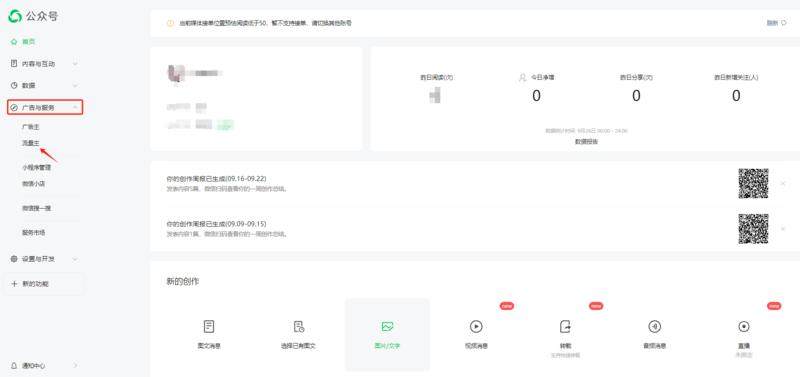This screenshot has width=800, height=377.
Task: Choose the 转载 repost icon
Action: pyautogui.click(x=565, y=326)
